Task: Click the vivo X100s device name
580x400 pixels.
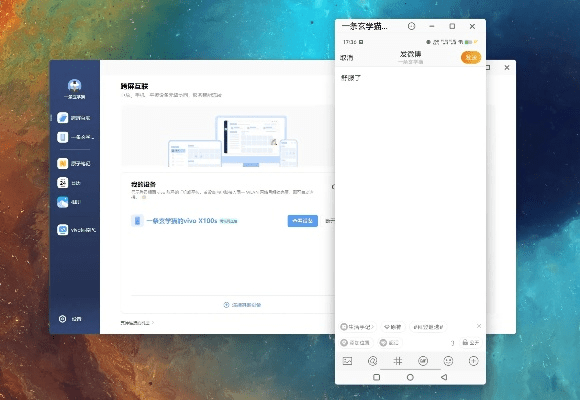Action: pos(182,221)
